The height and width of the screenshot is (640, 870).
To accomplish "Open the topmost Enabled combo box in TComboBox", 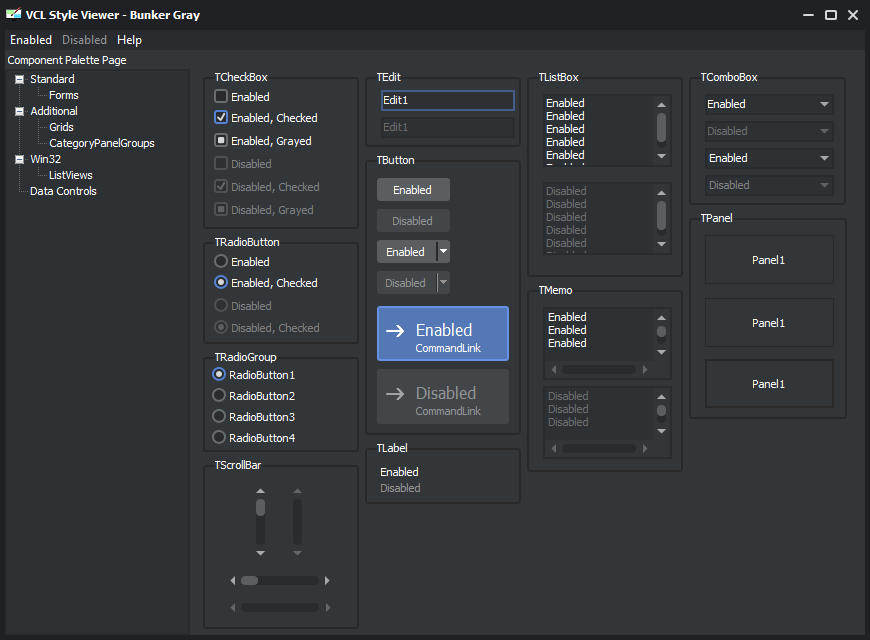I will pyautogui.click(x=769, y=104).
